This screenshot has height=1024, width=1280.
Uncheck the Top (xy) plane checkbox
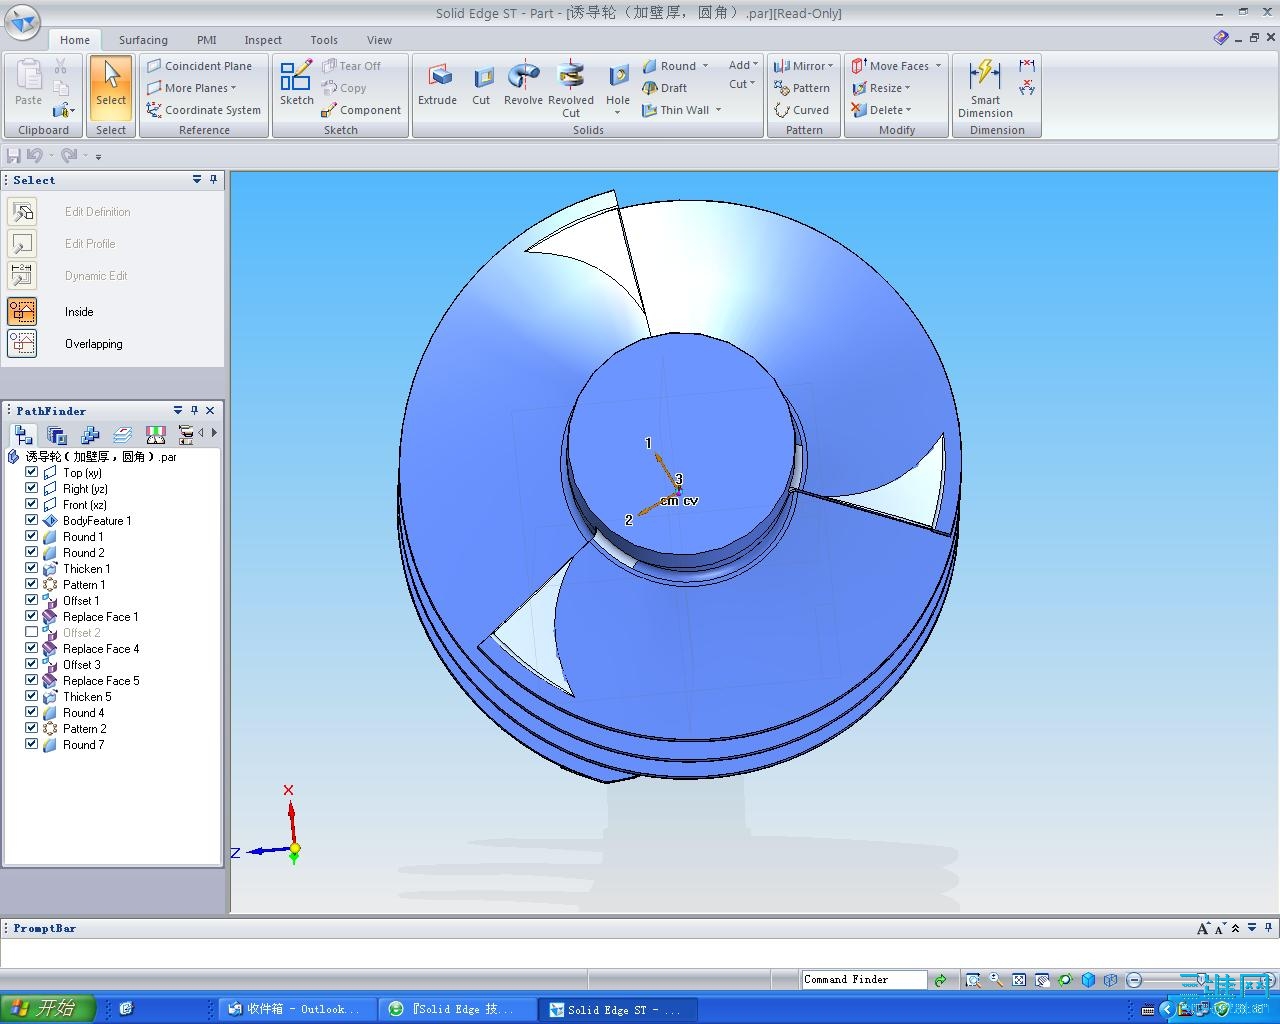point(31,472)
